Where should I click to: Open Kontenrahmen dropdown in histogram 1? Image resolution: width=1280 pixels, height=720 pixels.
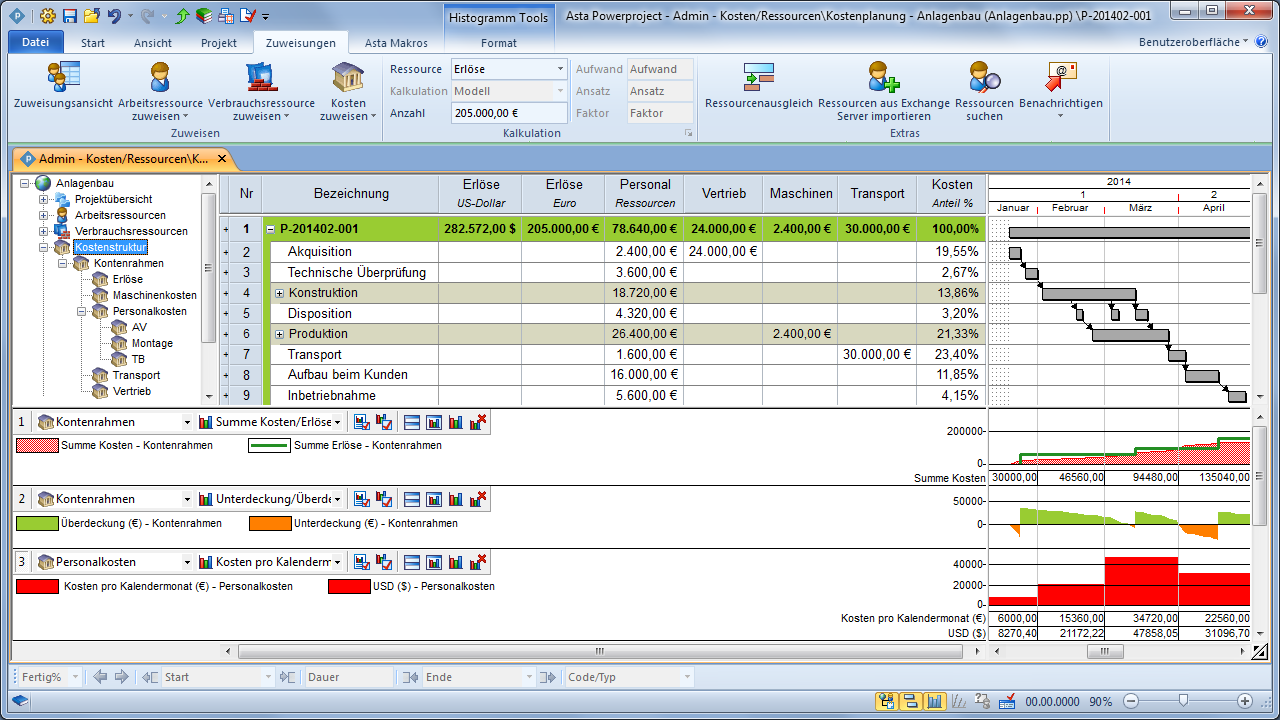(x=186, y=422)
